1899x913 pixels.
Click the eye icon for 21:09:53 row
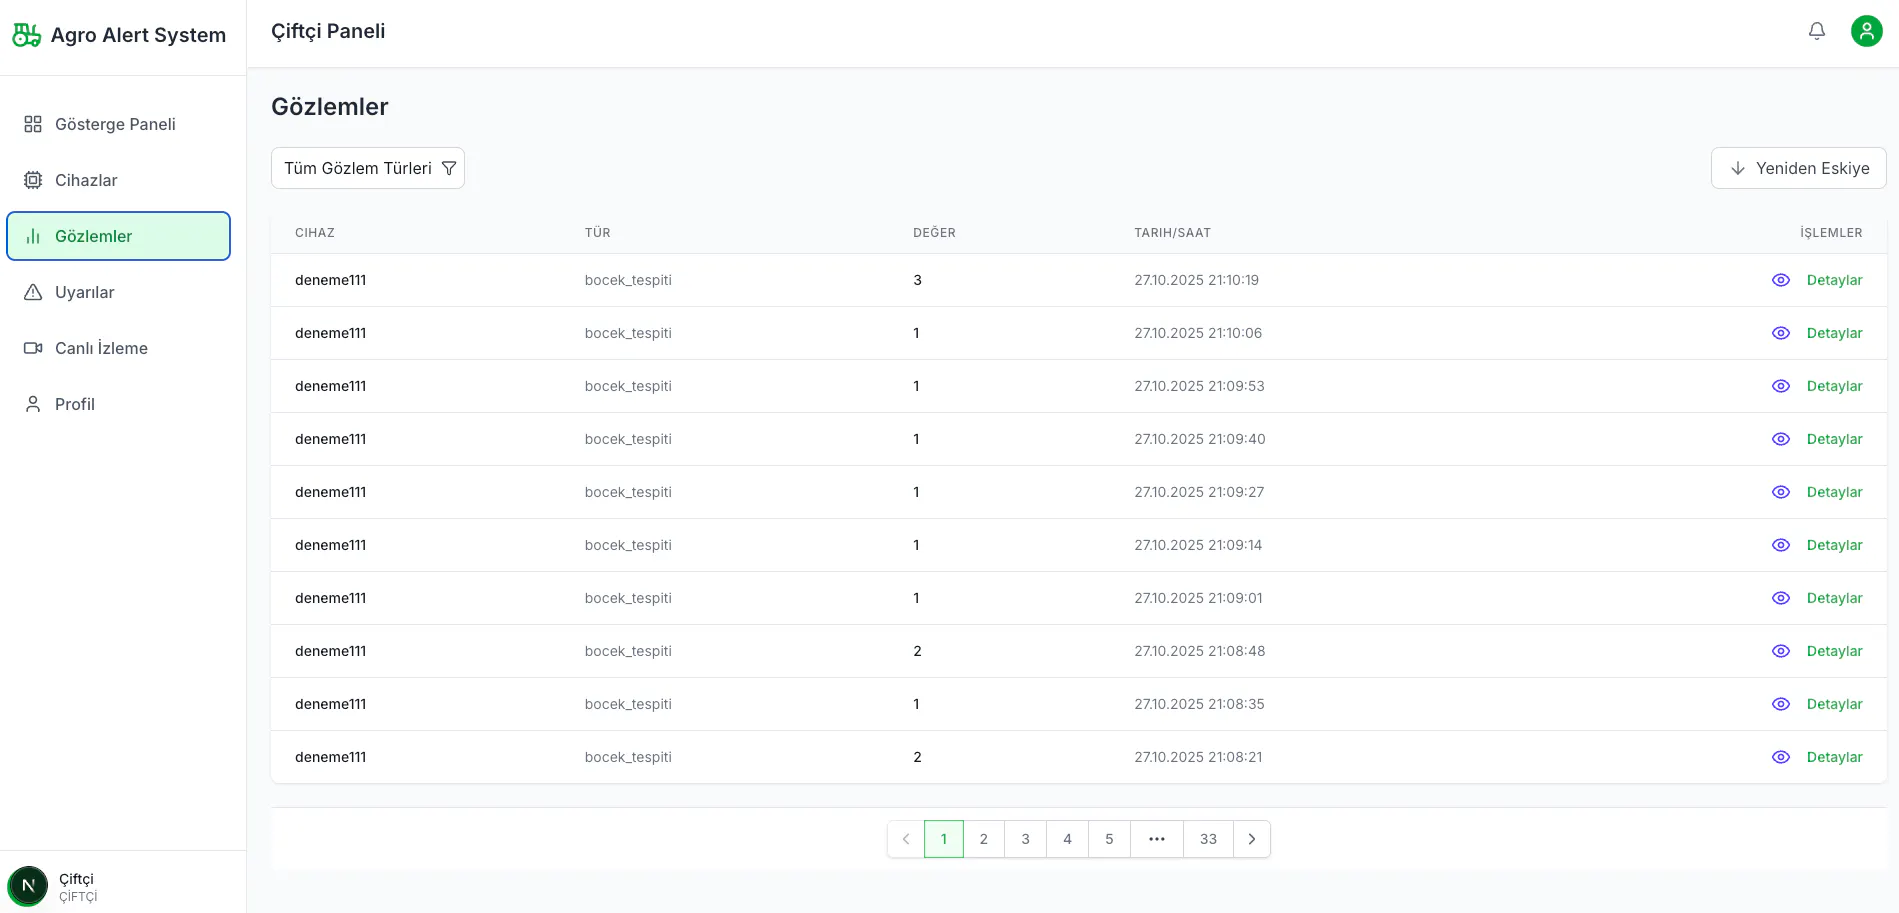(1781, 386)
